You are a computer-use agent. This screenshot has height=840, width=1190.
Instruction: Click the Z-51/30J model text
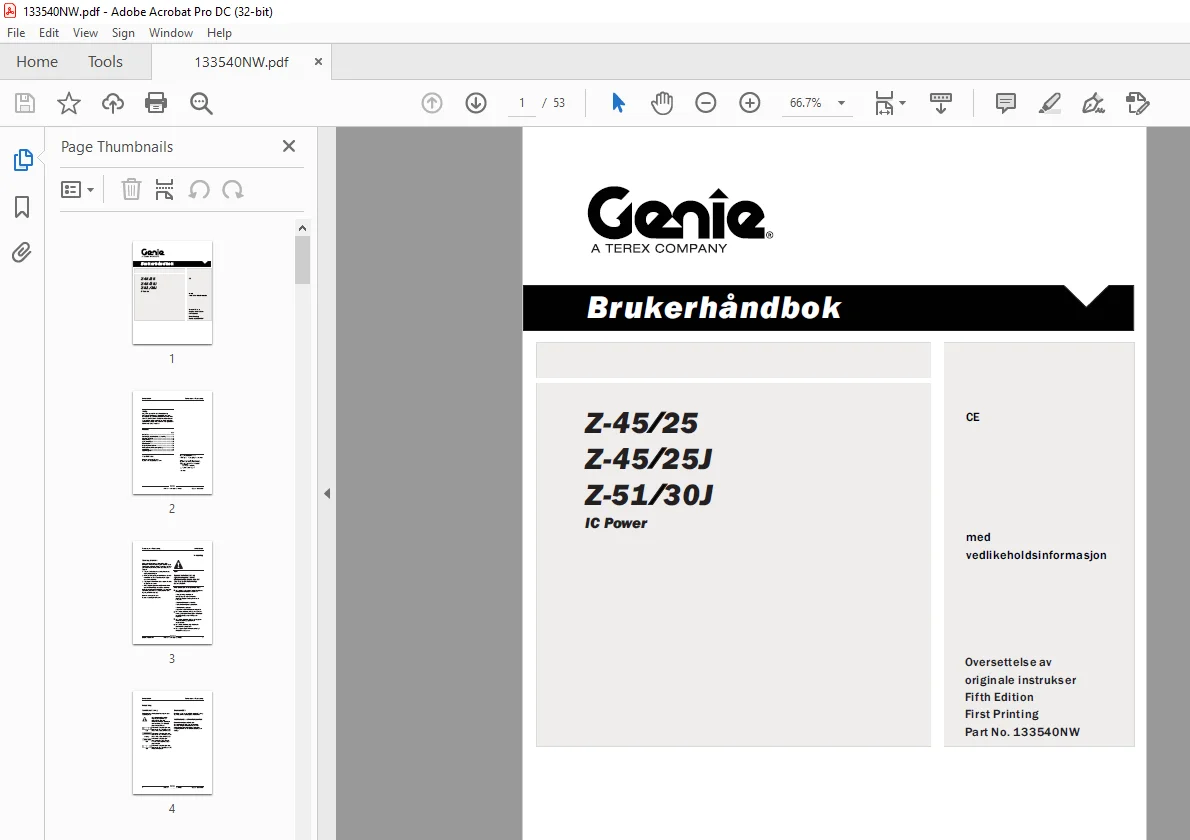point(649,495)
